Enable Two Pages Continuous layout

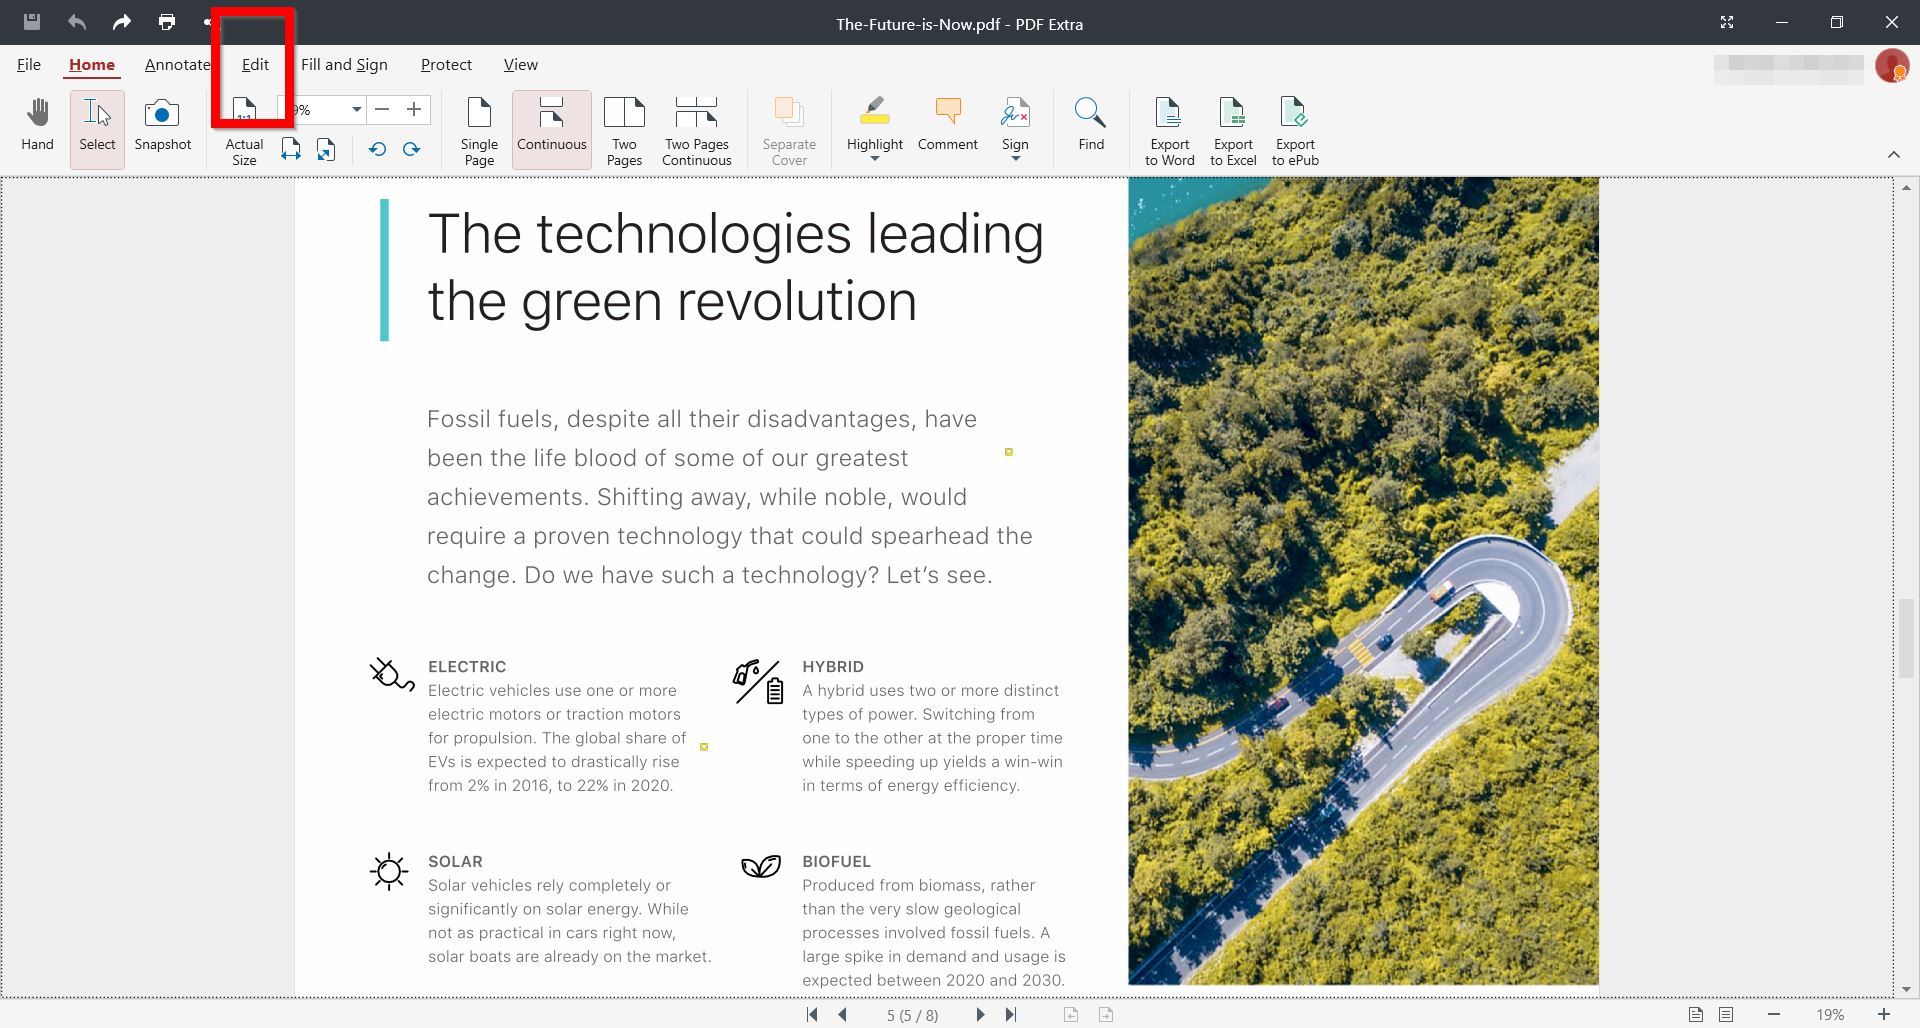[696, 130]
